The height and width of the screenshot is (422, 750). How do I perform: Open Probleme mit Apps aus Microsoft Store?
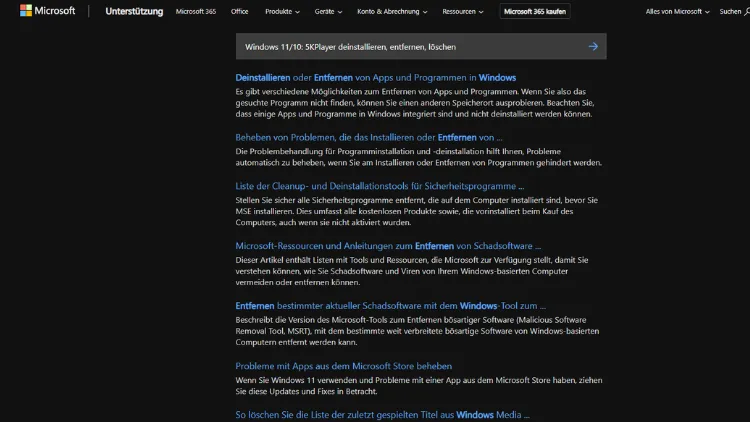coord(343,366)
